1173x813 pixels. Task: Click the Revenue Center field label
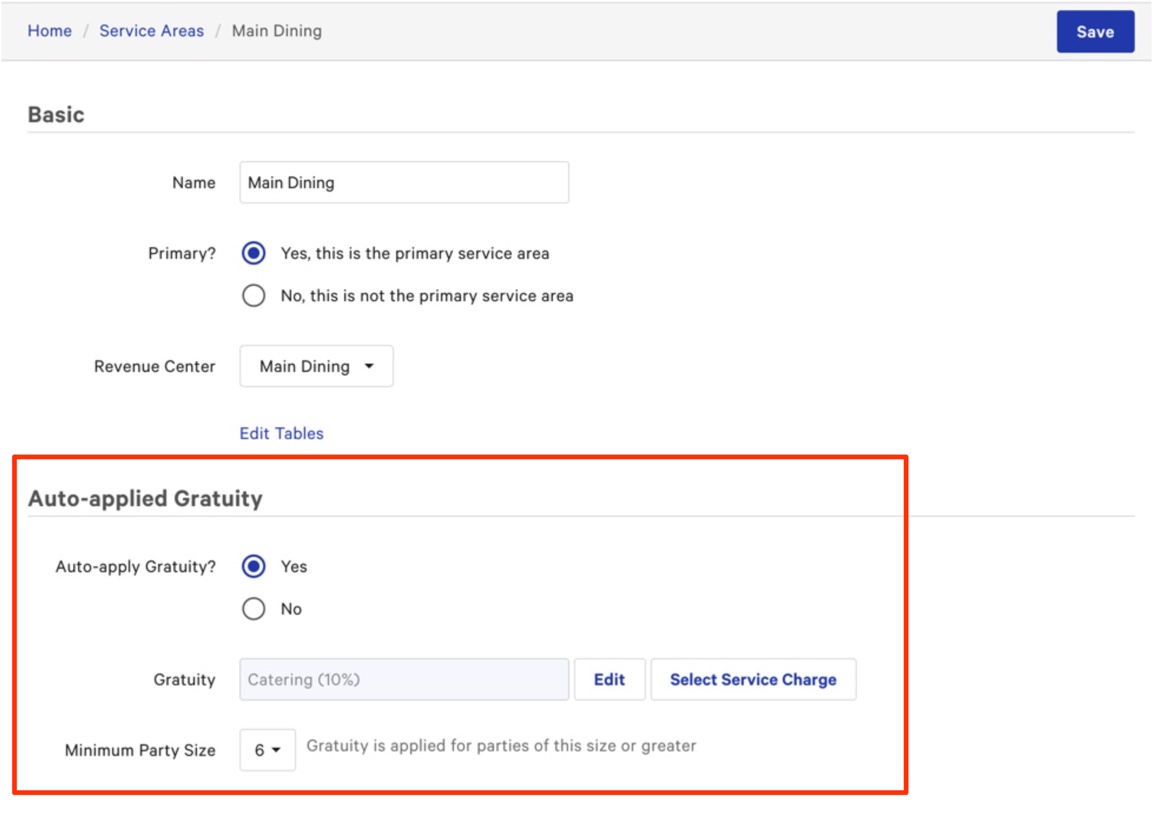[154, 367]
